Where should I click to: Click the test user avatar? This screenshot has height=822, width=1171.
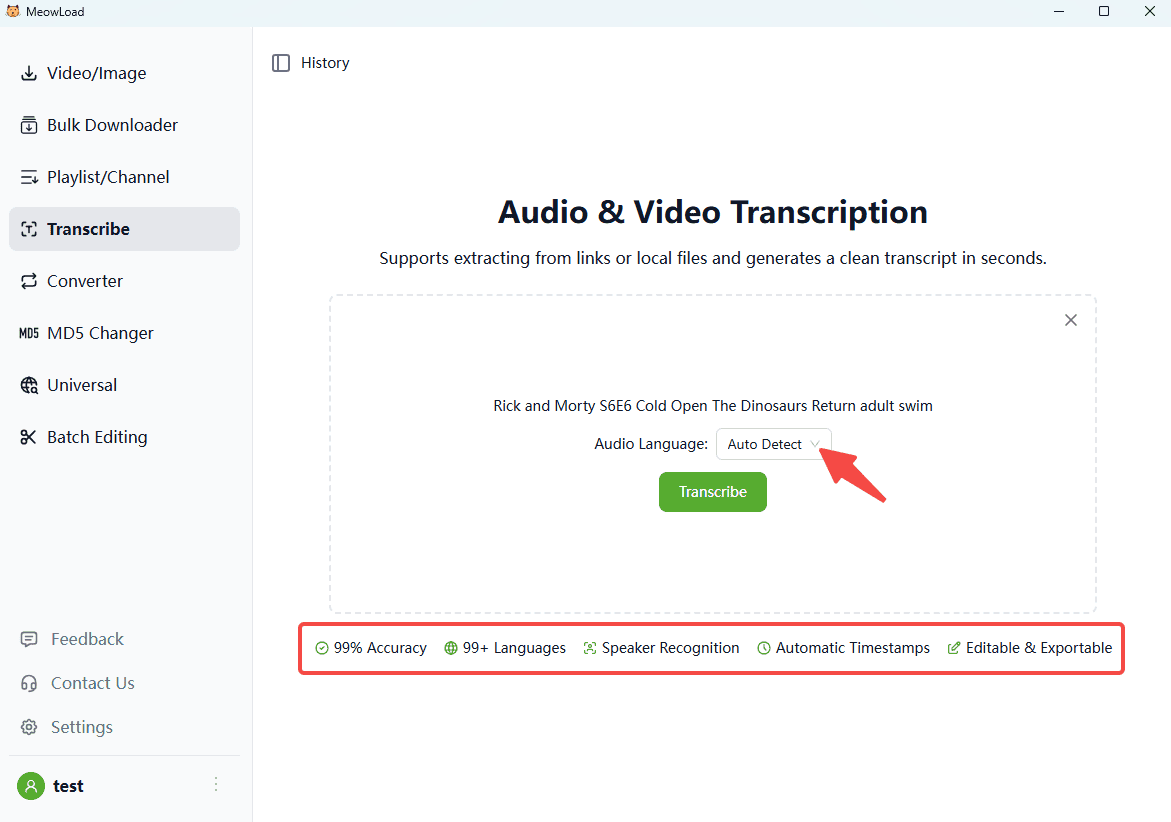31,786
